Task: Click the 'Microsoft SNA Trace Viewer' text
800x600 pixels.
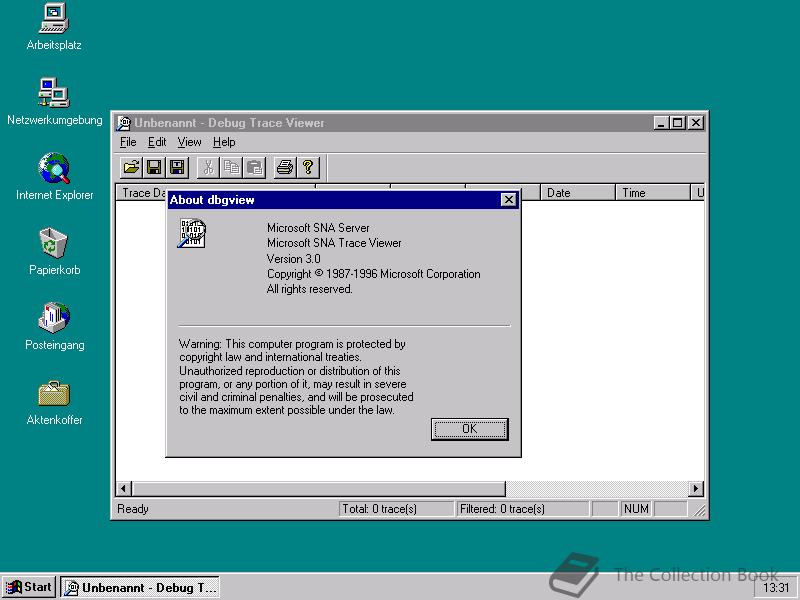Action: [334, 243]
